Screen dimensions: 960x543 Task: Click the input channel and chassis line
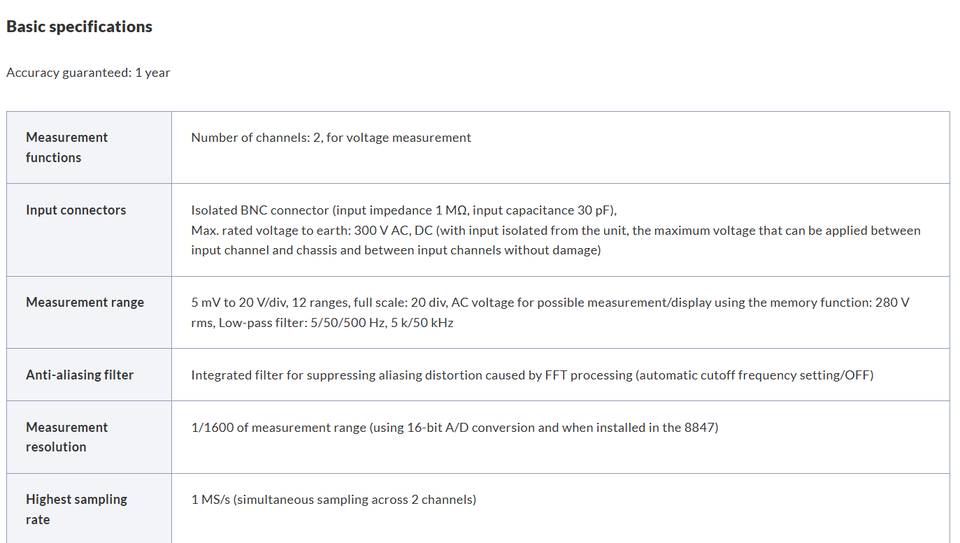pos(396,250)
